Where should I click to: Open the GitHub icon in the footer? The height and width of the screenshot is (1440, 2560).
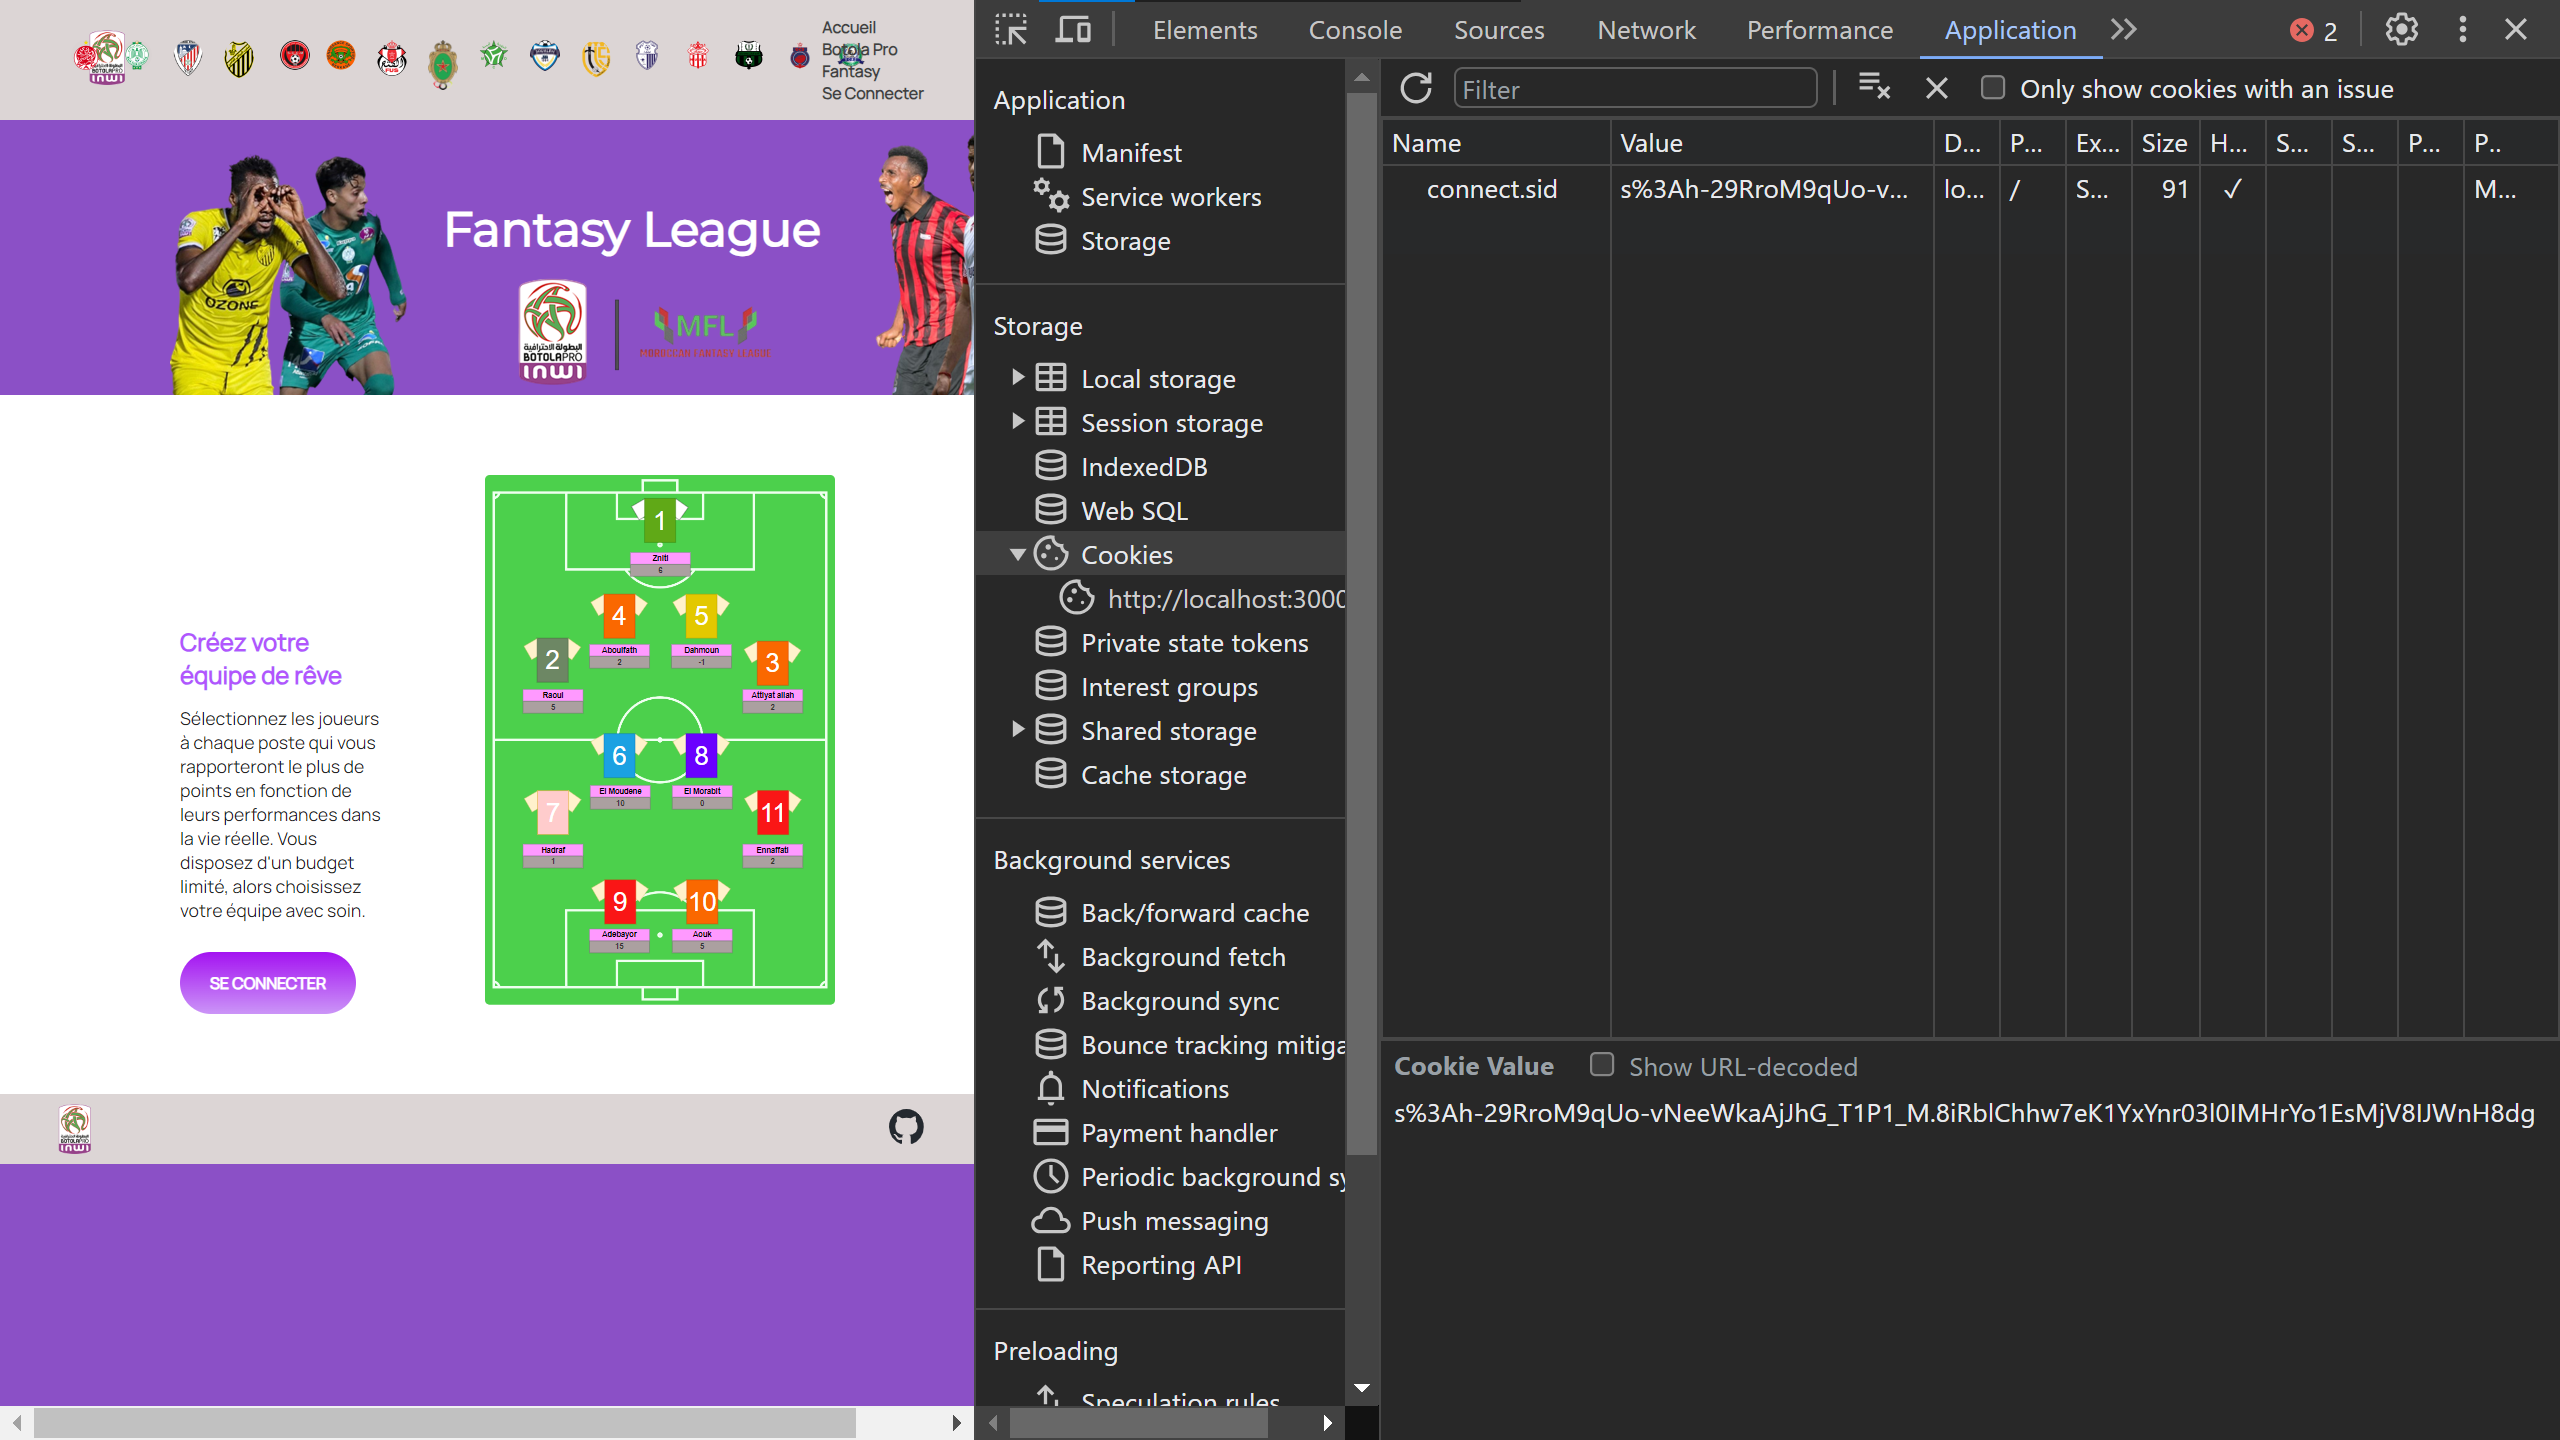pos(906,1127)
